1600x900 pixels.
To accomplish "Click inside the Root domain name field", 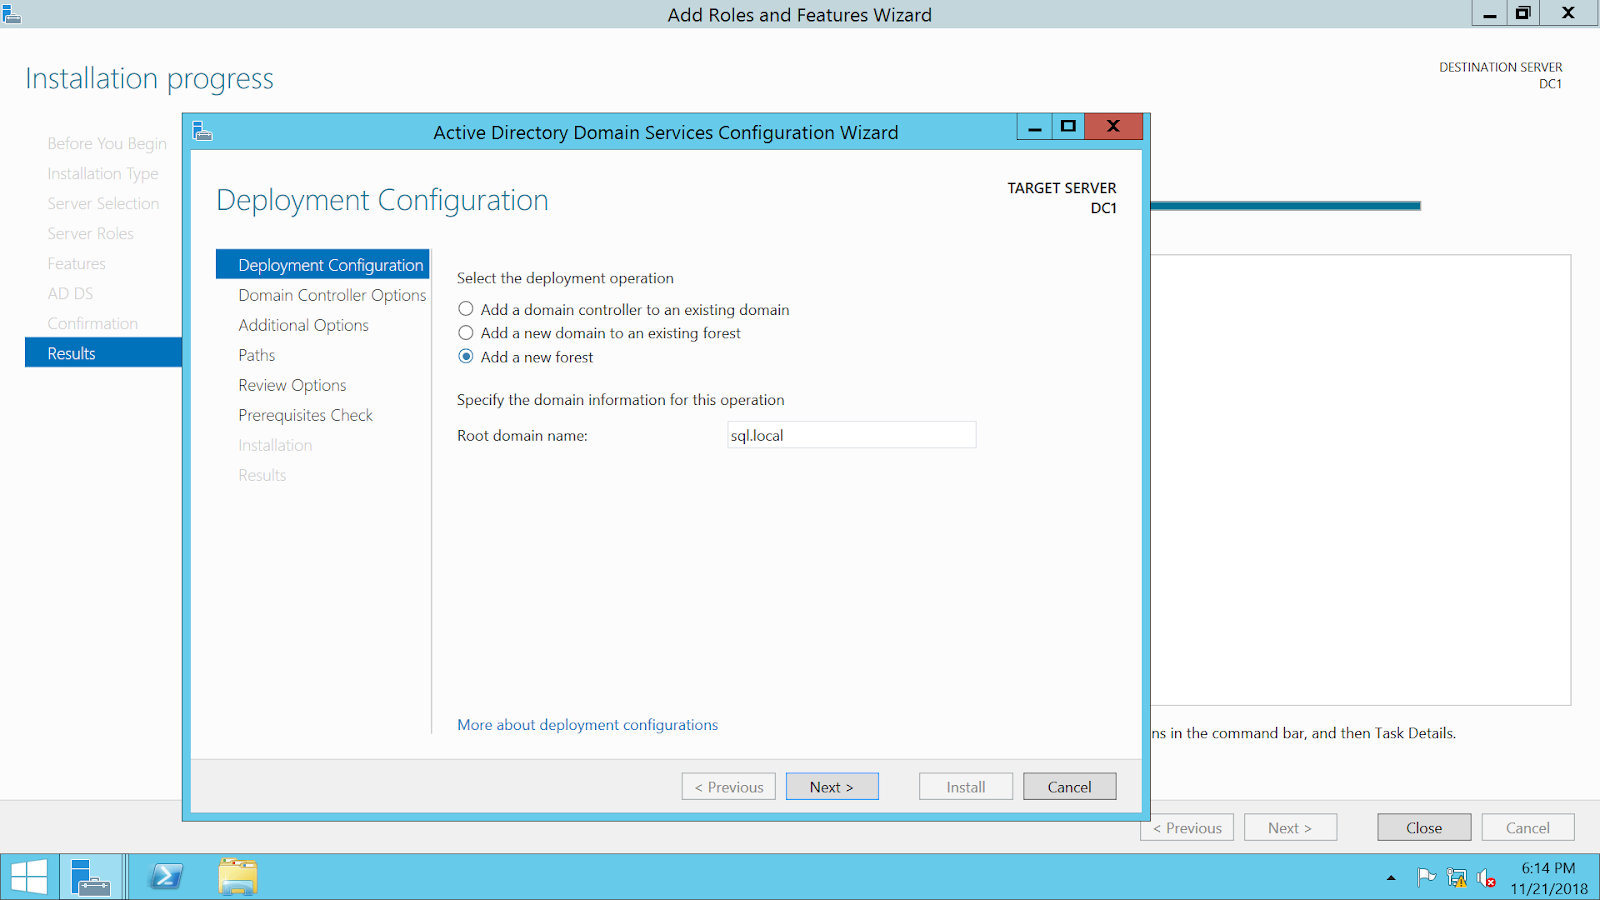I will click(851, 434).
